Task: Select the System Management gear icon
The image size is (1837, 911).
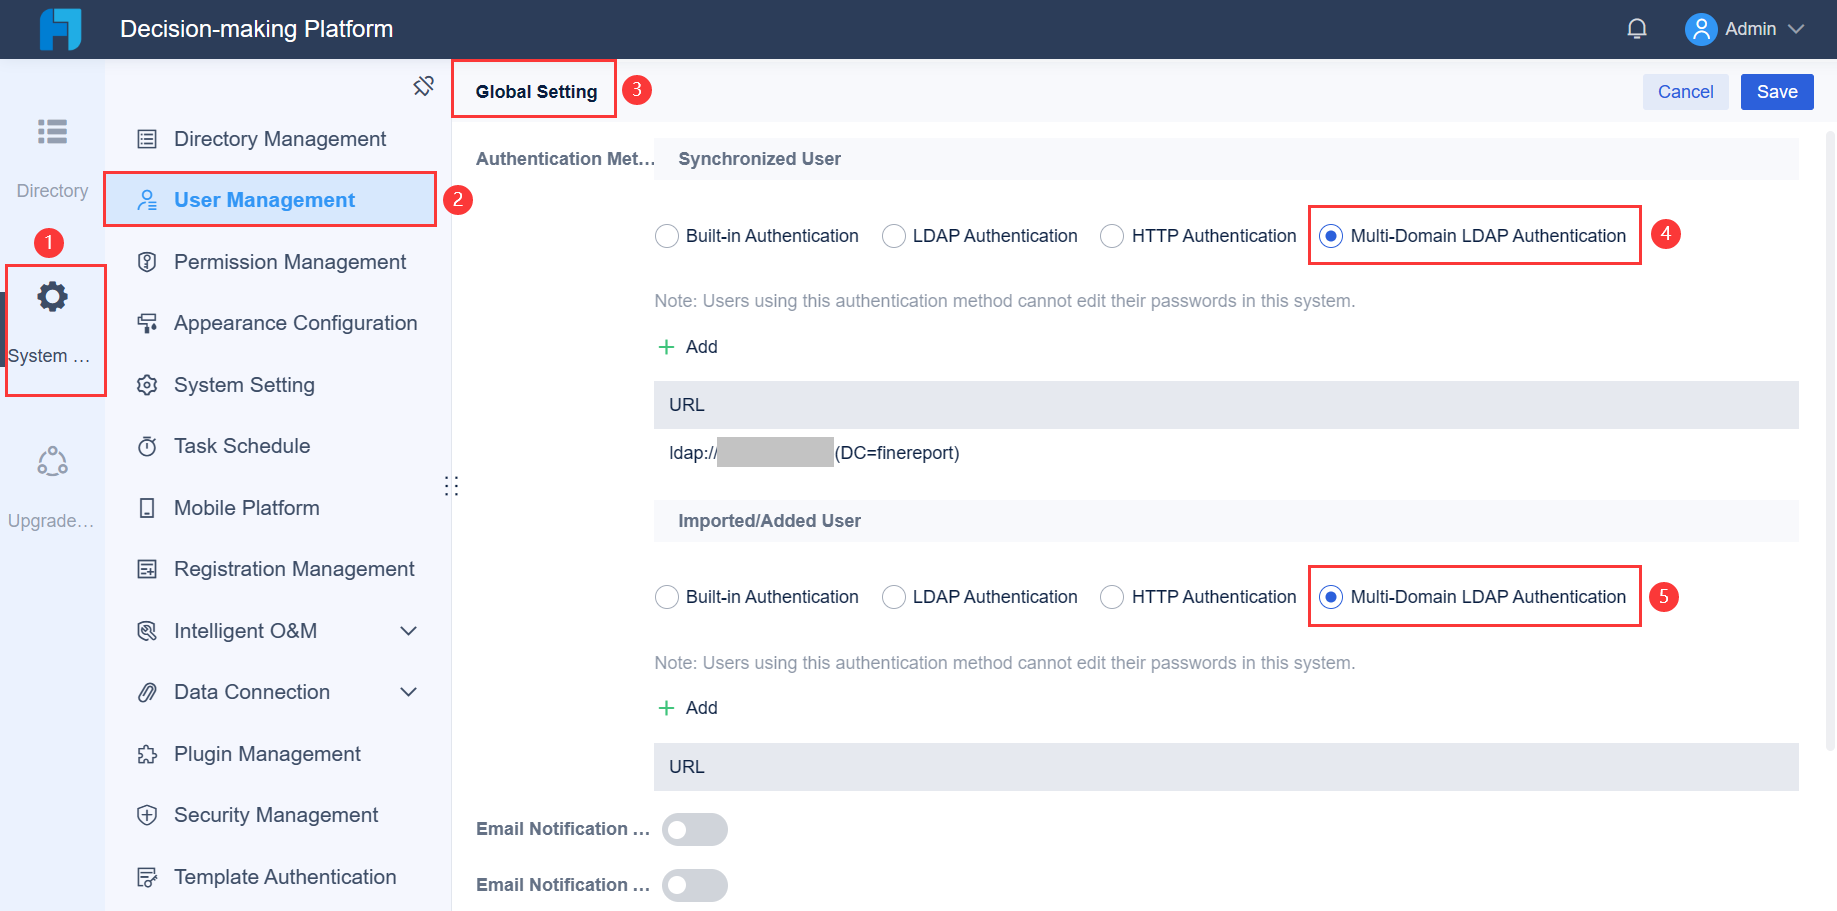Action: (52, 296)
